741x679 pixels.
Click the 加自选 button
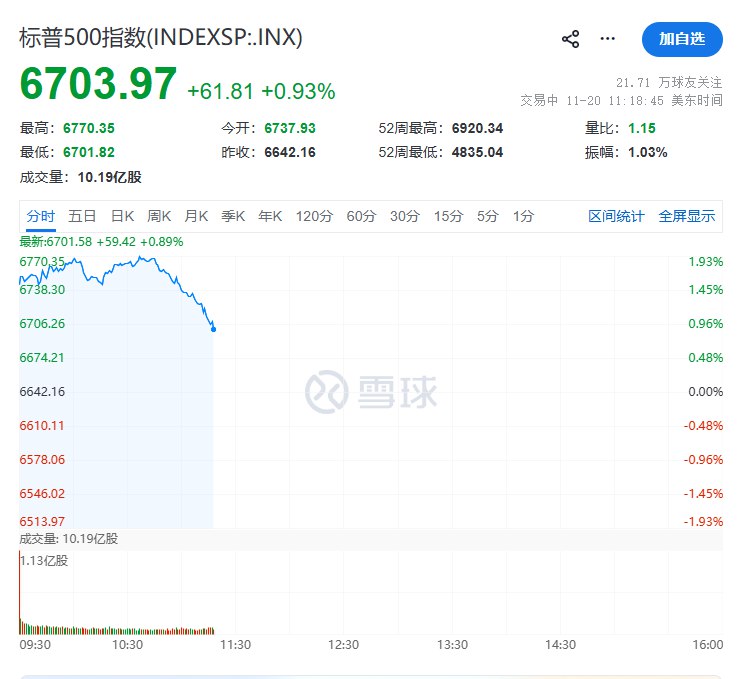pyautogui.click(x=682, y=39)
